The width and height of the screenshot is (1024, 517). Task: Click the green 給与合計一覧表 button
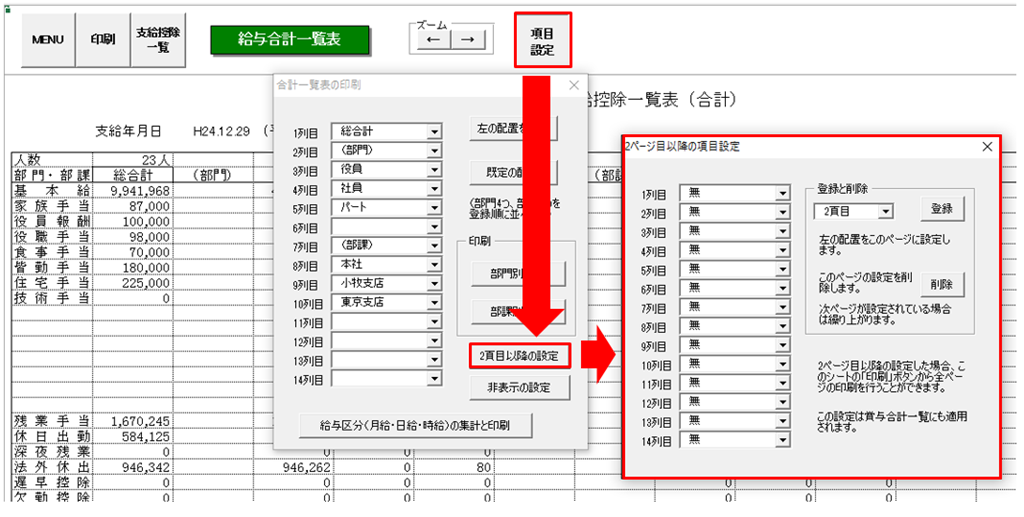pos(290,39)
